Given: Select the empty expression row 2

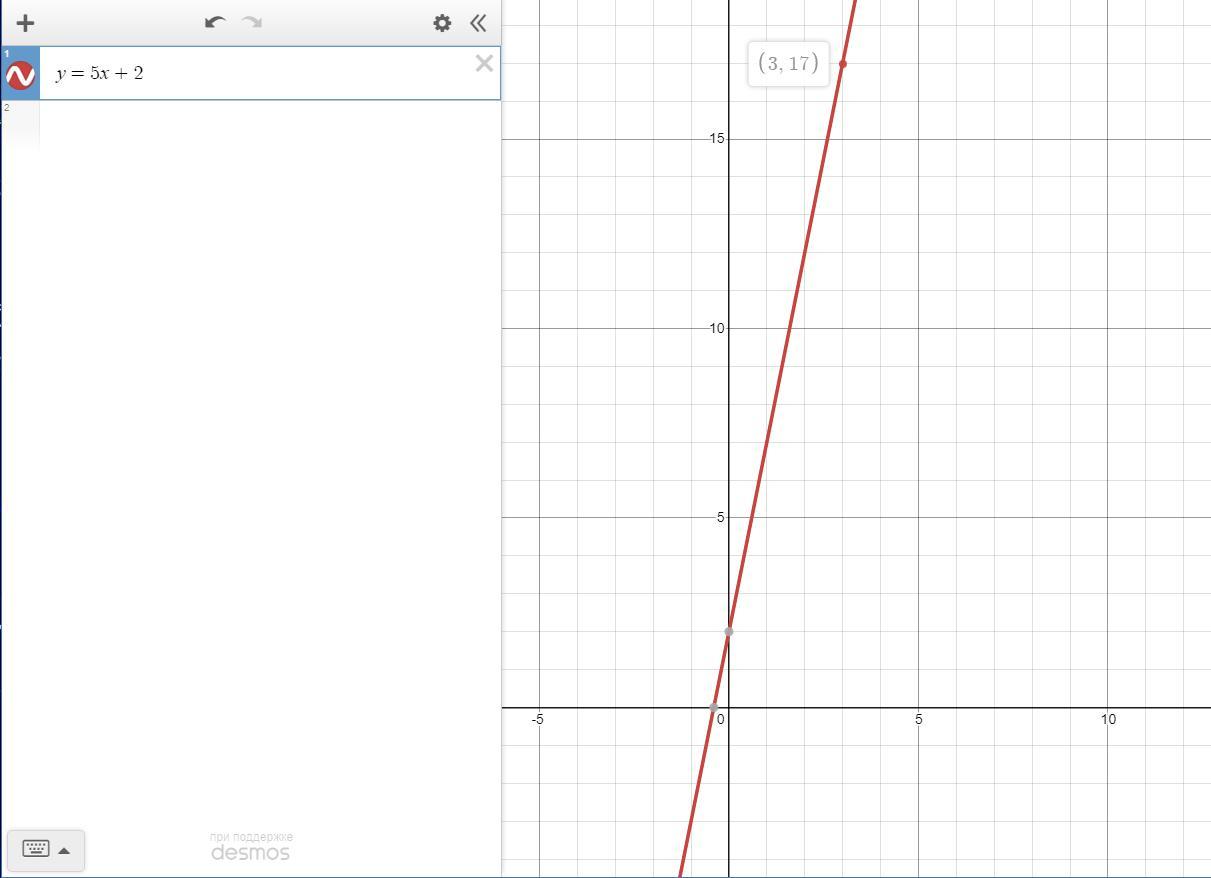Looking at the screenshot, I should [250, 125].
